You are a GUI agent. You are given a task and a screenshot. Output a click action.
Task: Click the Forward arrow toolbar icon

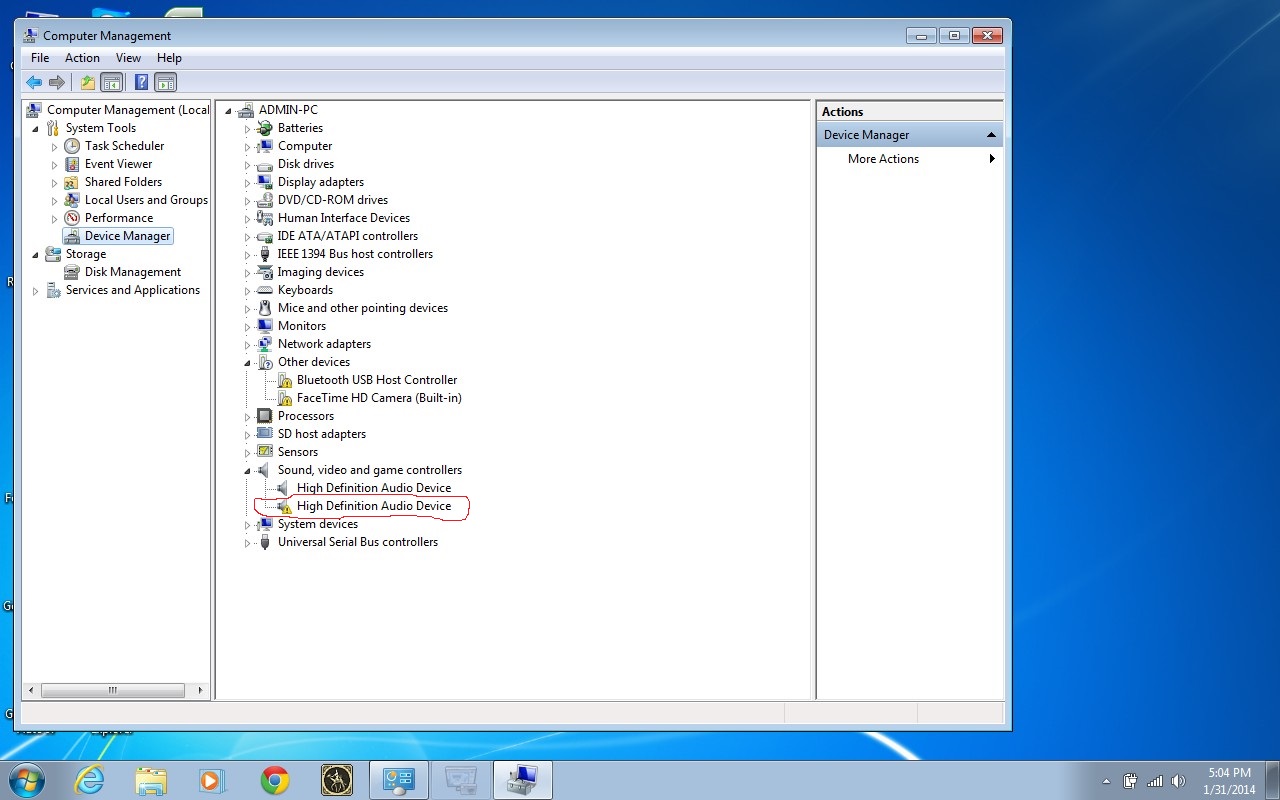pyautogui.click(x=57, y=82)
